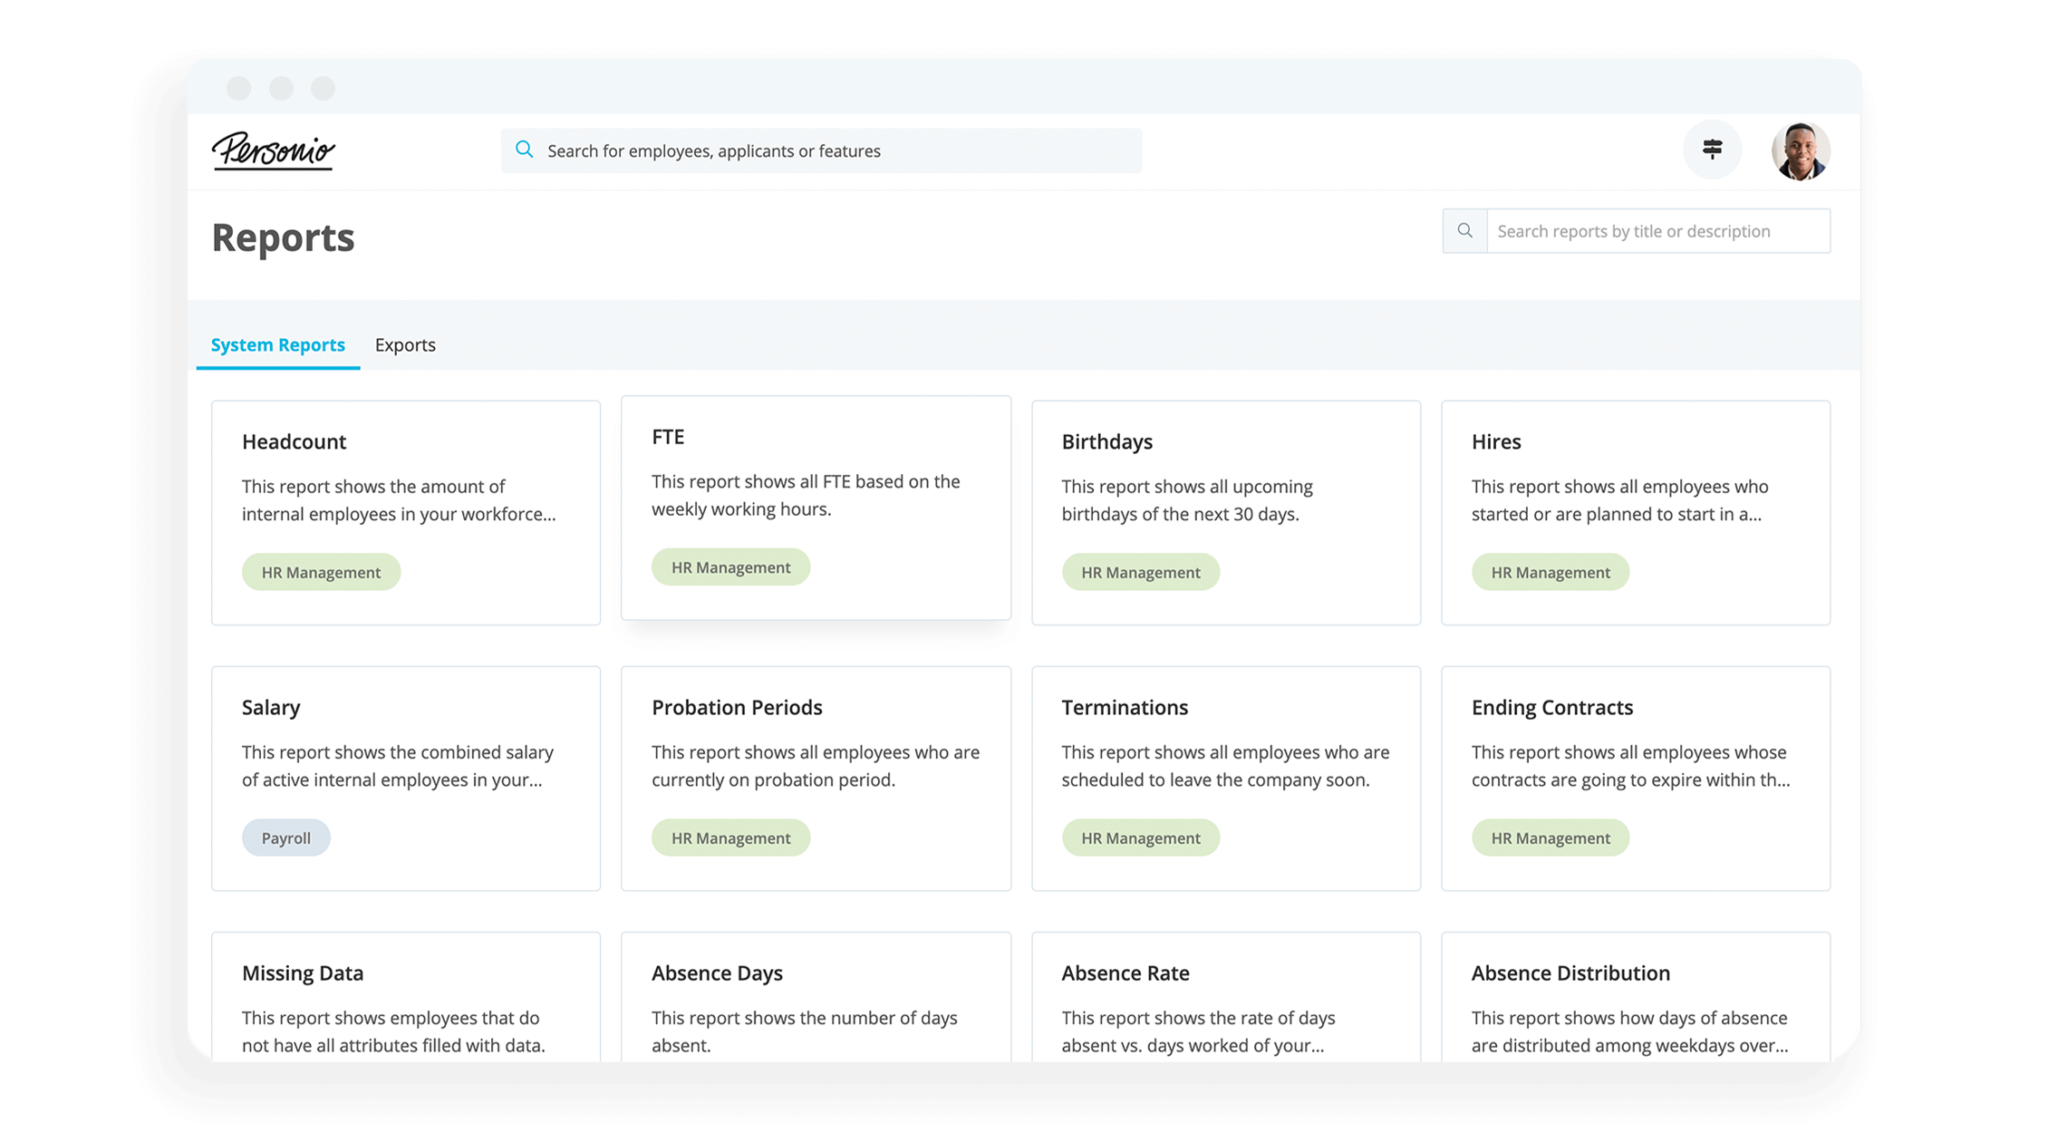Switch to the Exports tab
The image size is (2048, 1142).
pos(405,345)
